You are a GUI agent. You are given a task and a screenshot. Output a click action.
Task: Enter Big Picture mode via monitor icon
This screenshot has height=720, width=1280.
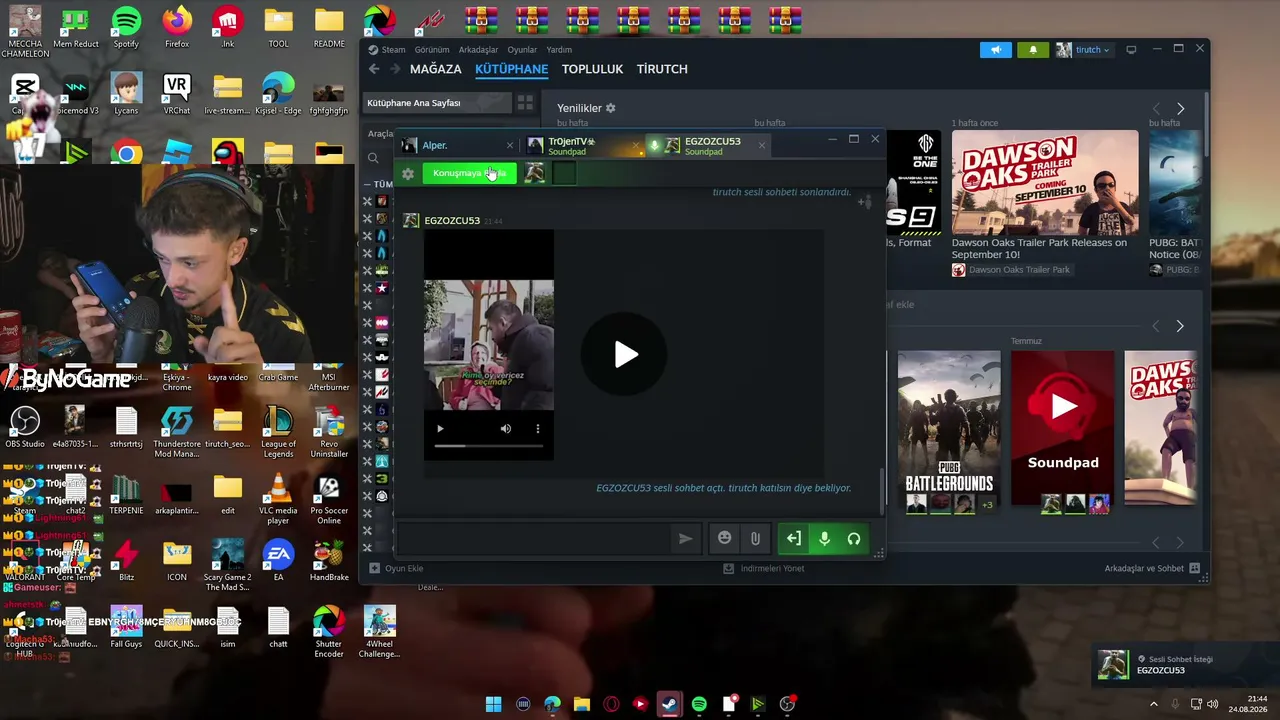[1131, 50]
